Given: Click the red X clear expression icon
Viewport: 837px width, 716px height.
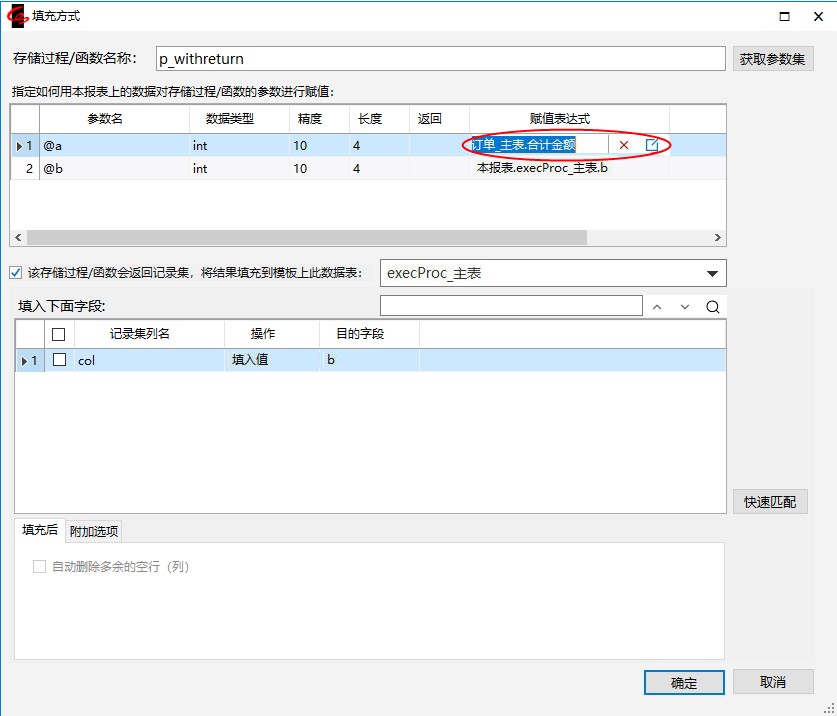Looking at the screenshot, I should (x=624, y=145).
